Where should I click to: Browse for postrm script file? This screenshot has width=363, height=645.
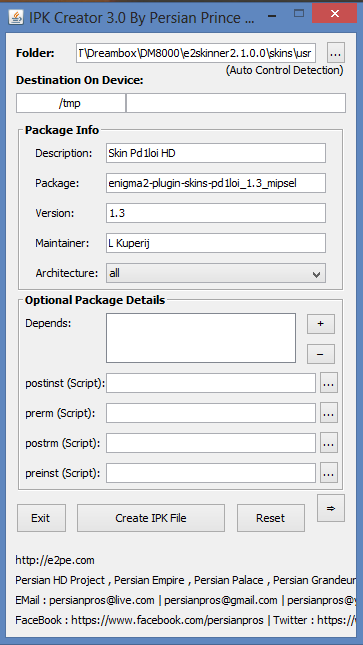point(328,443)
